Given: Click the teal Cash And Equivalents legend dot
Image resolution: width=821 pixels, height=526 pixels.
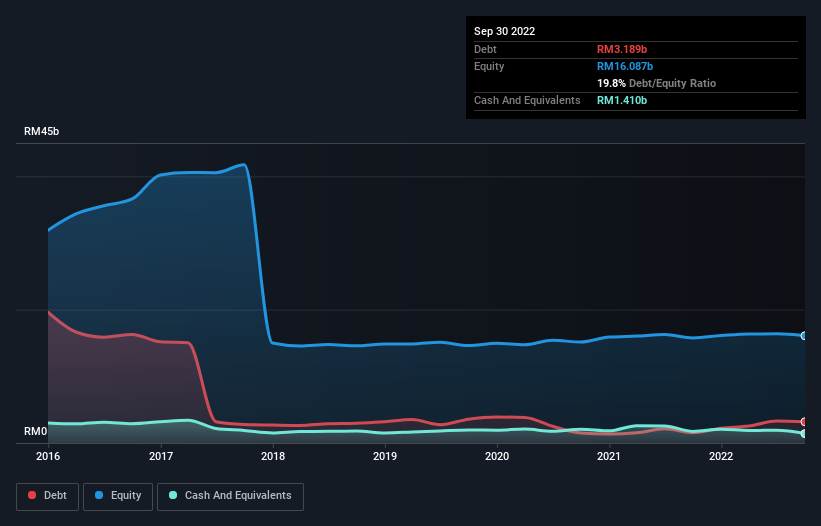Looking at the screenshot, I should pyautogui.click(x=173, y=495).
